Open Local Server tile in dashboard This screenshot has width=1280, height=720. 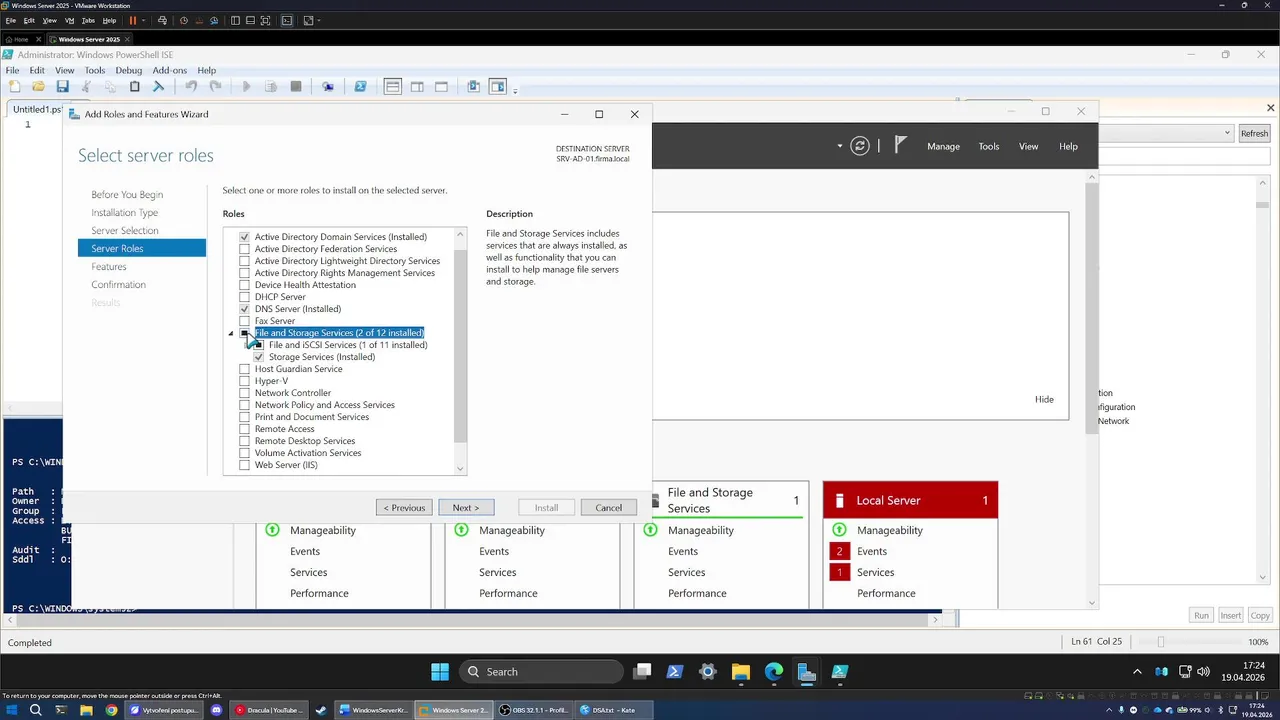[x=910, y=500]
